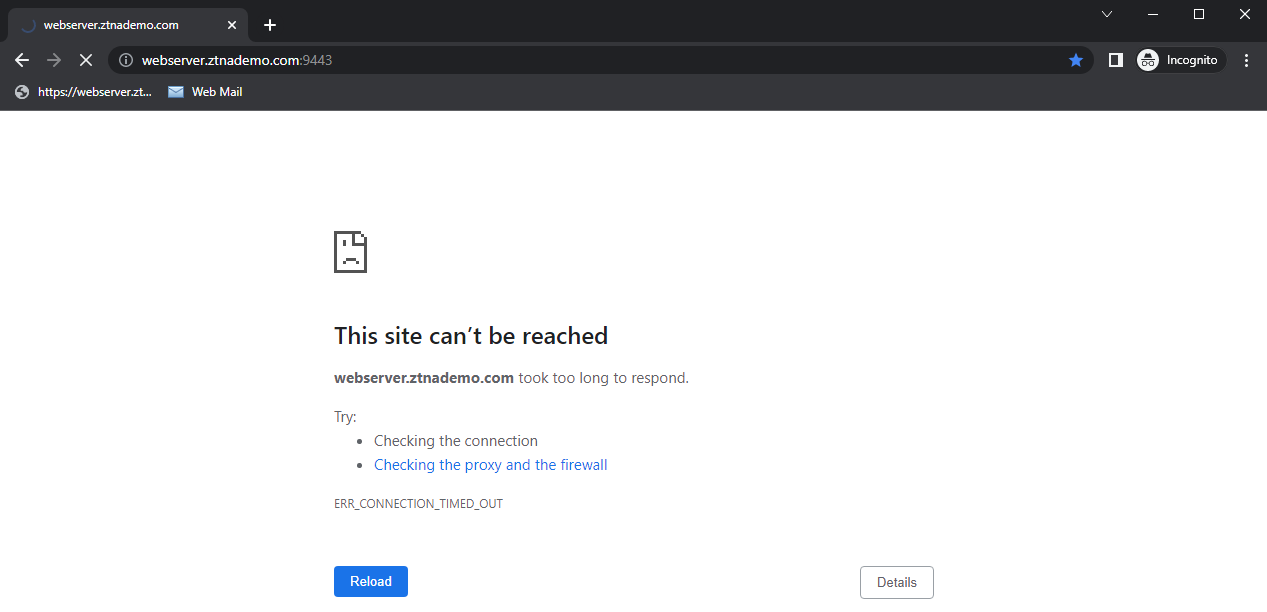The height and width of the screenshot is (612, 1267).
Task: Open the Incognito profile indicator
Action: [x=1181, y=60]
